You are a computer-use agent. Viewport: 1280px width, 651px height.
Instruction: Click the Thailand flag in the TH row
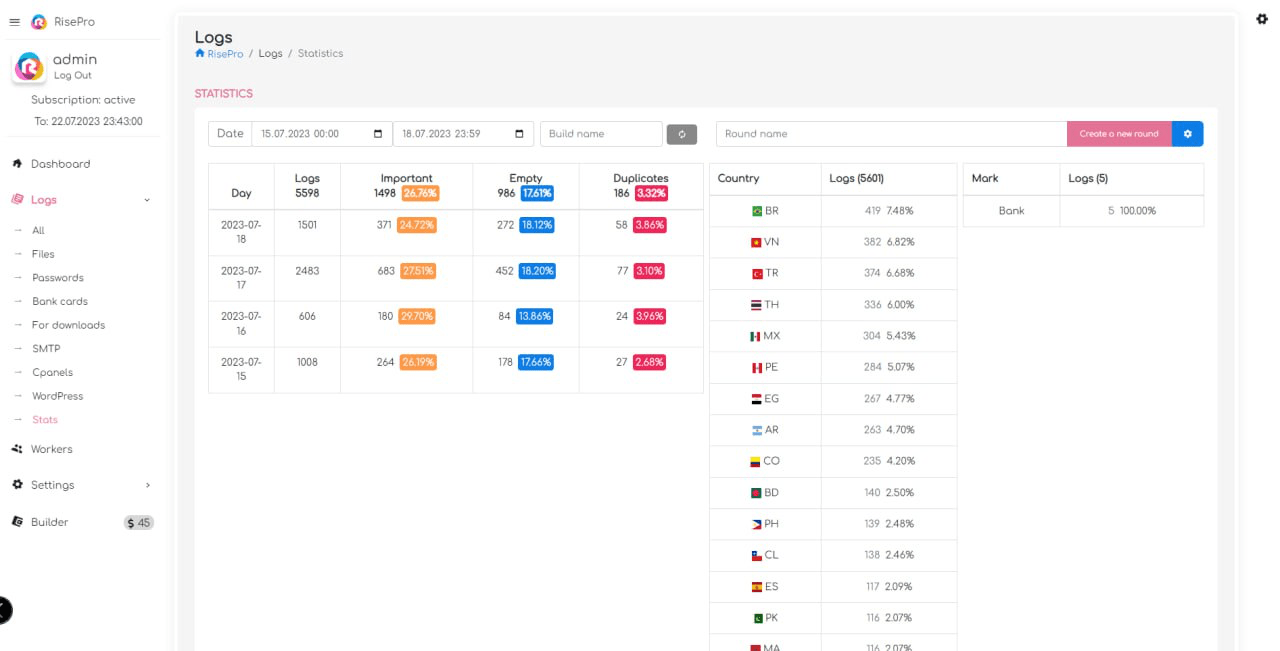tap(757, 305)
